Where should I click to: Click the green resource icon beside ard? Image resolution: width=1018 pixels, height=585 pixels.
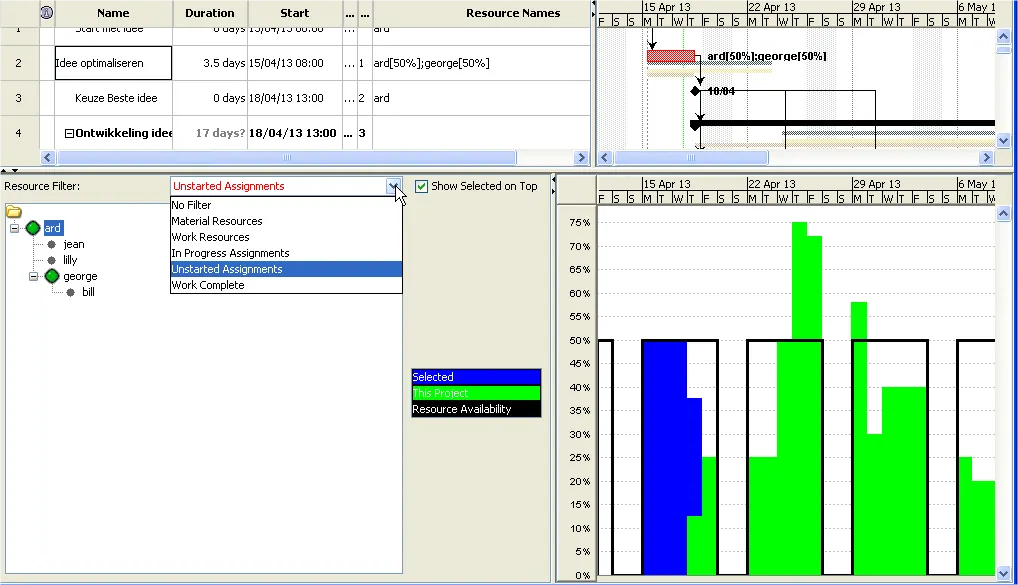coord(33,228)
